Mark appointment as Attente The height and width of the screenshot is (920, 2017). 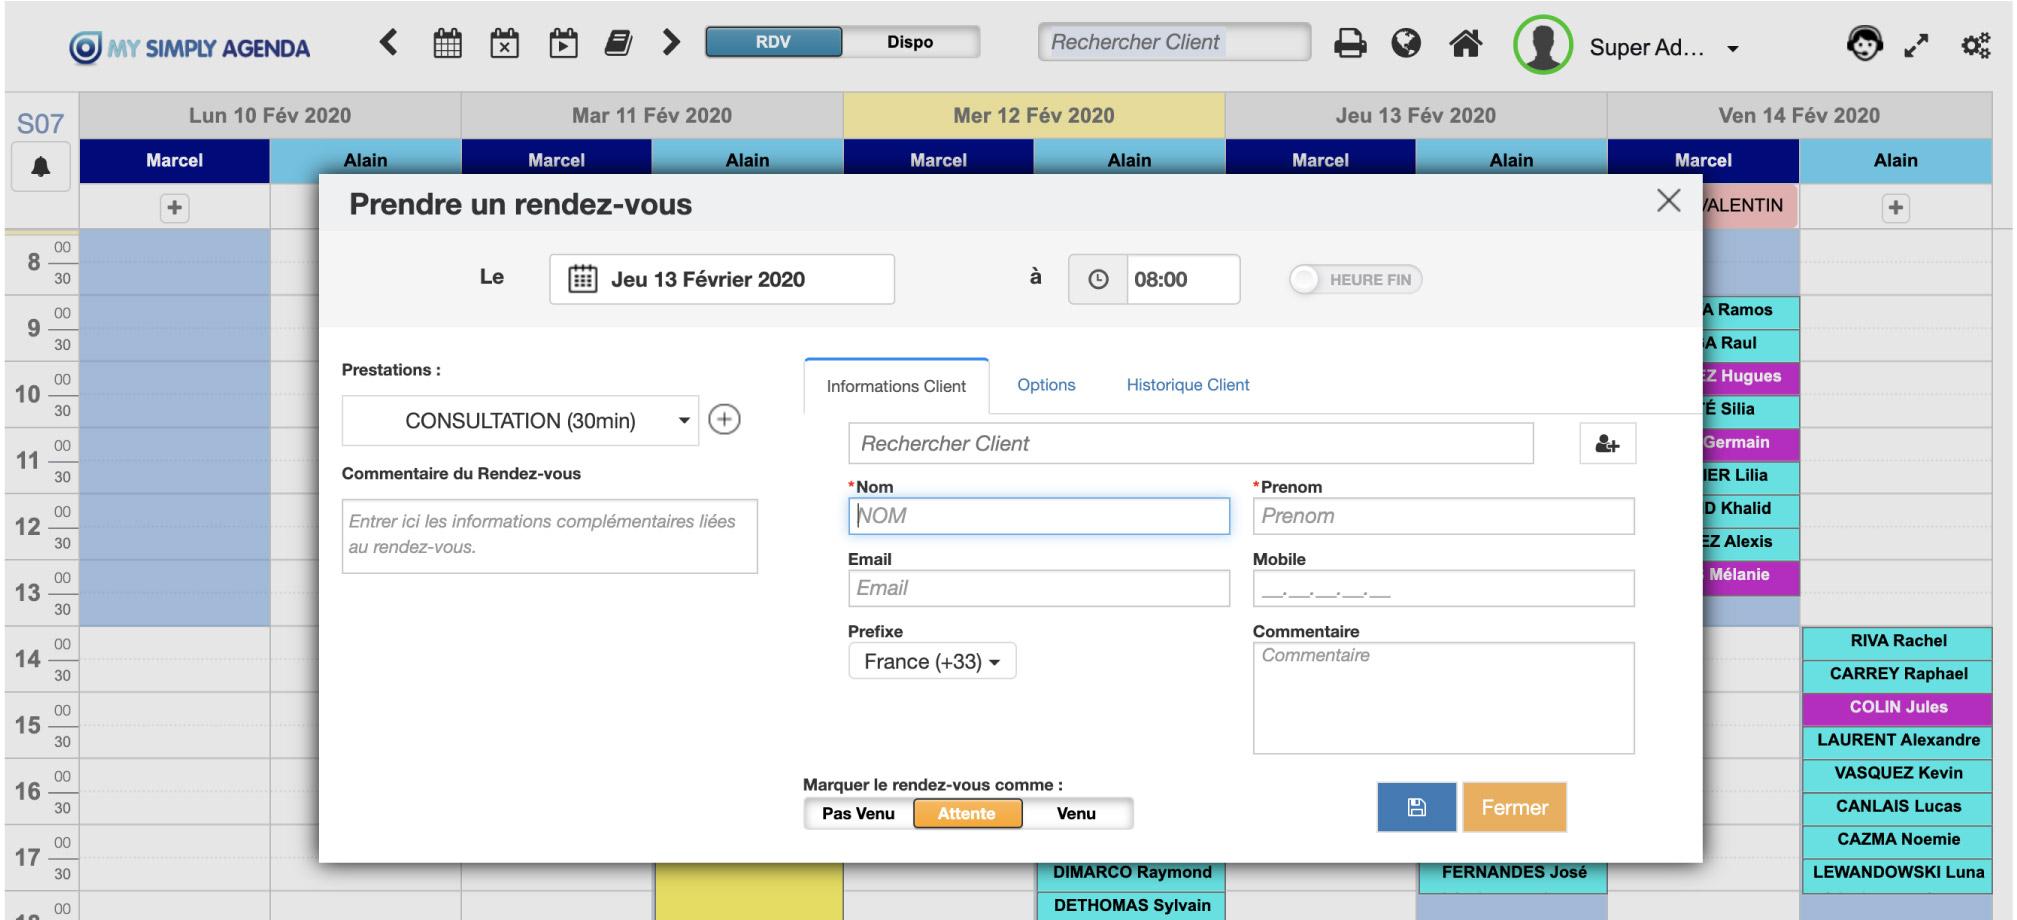967,814
